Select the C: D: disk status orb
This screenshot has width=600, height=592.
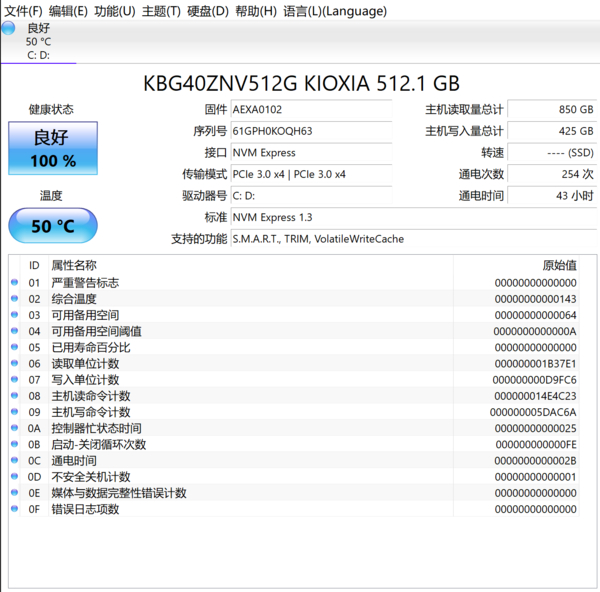(x=8, y=28)
